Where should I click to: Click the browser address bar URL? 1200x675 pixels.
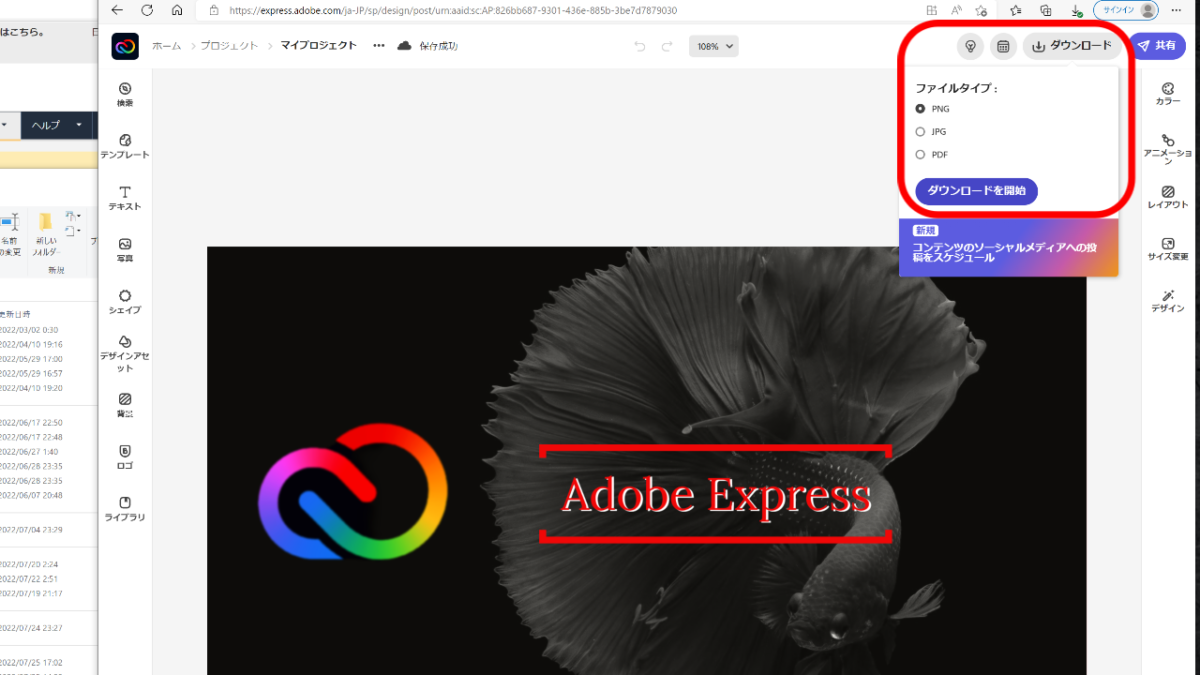click(453, 10)
